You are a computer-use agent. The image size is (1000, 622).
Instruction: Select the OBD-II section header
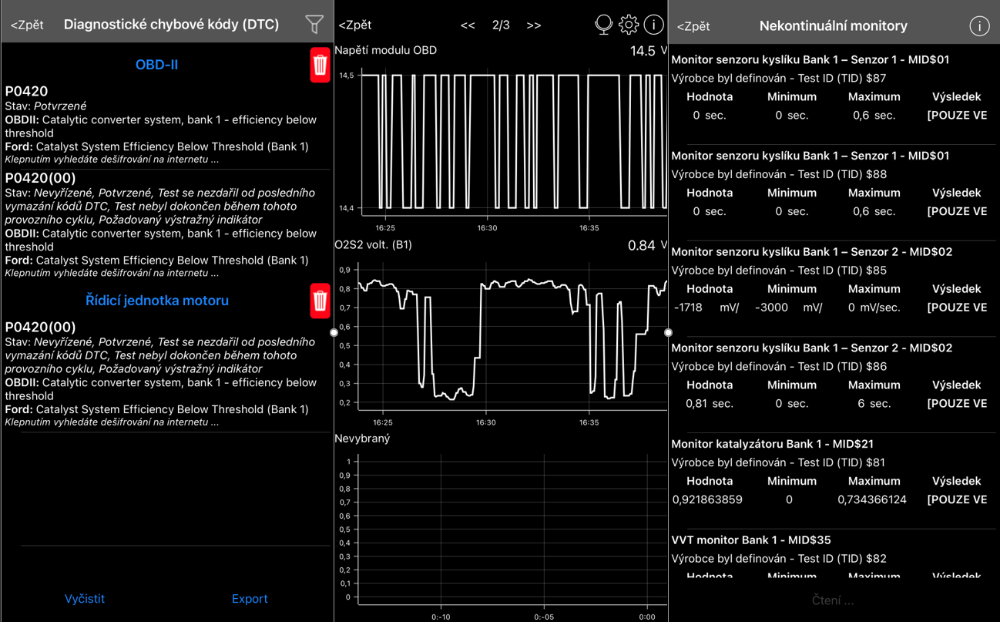pos(156,65)
